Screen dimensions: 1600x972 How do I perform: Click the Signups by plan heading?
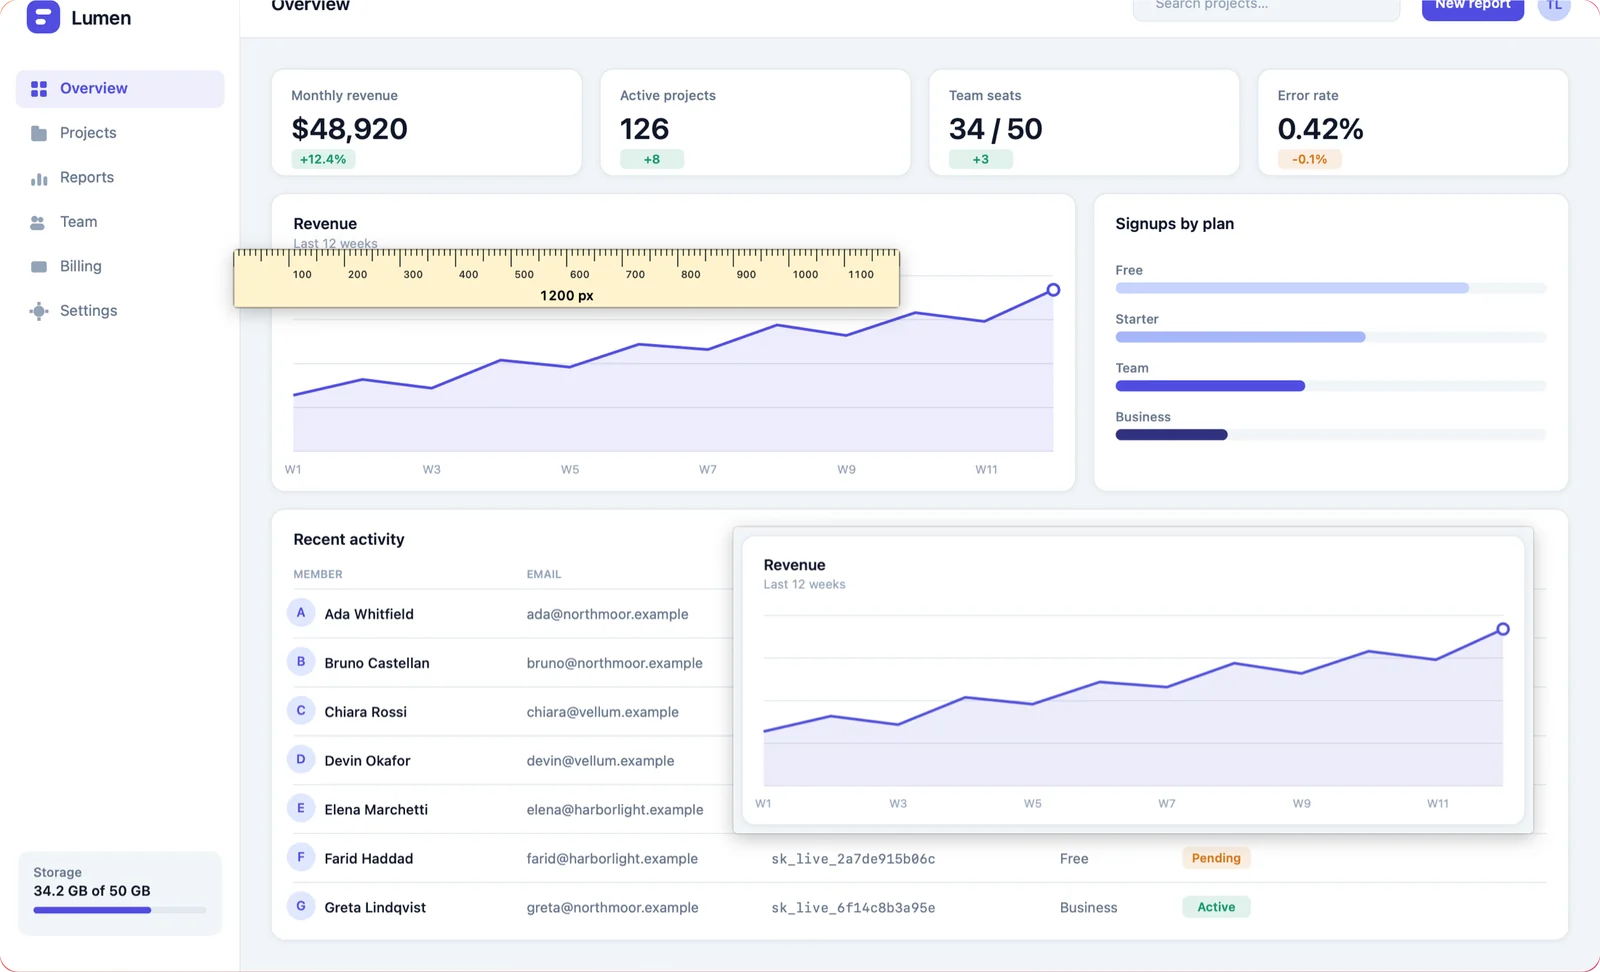tap(1175, 224)
